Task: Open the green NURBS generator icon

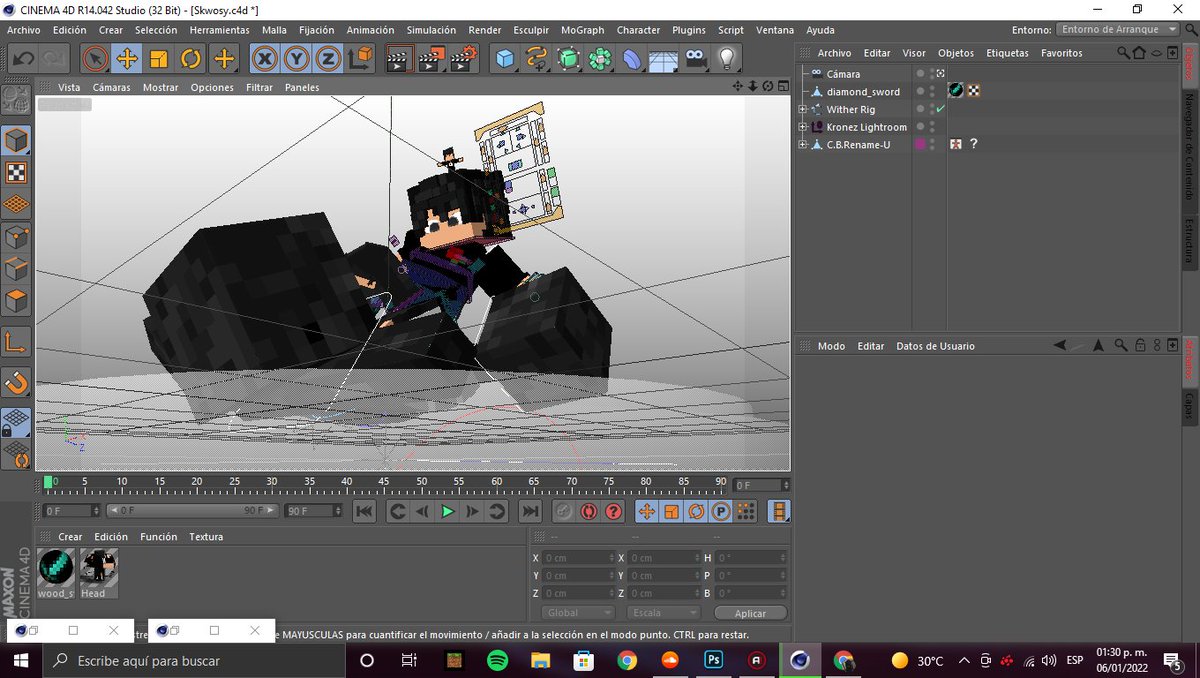Action: coord(568,59)
